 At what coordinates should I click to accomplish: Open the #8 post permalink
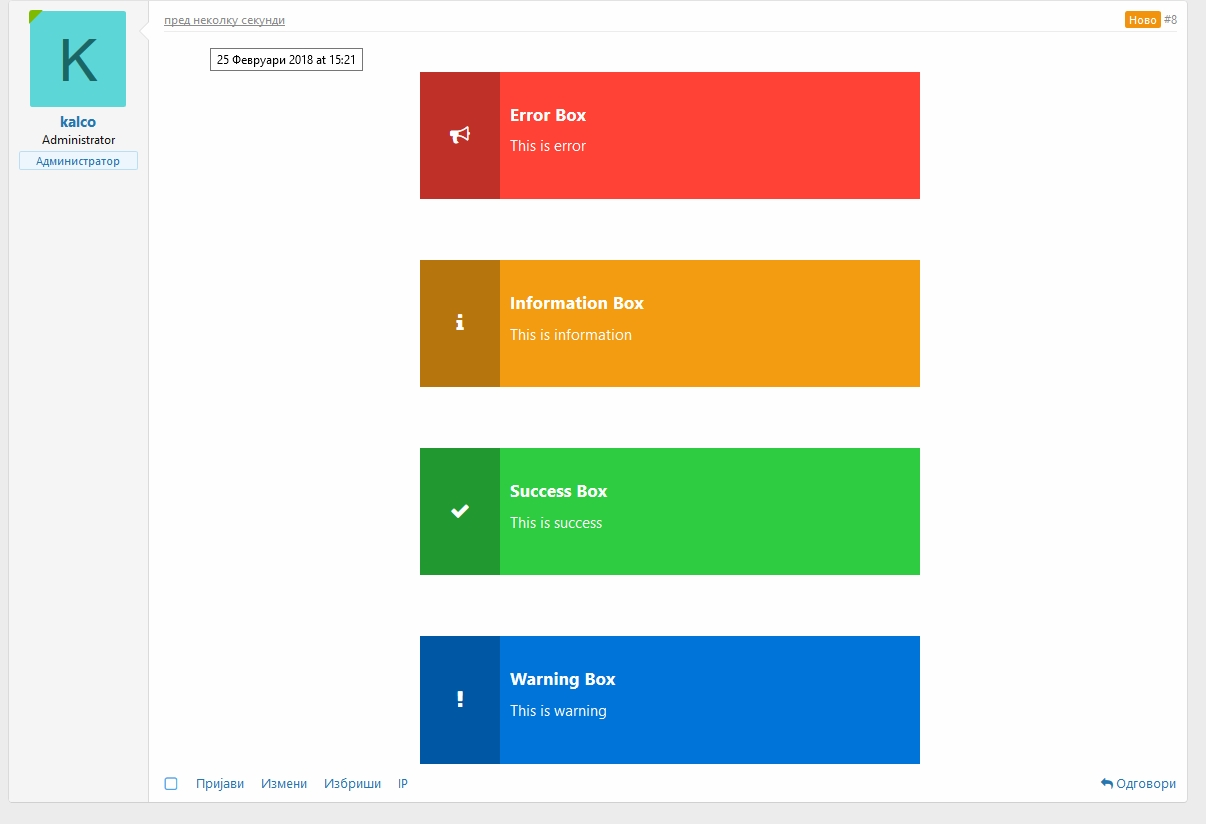1170,20
